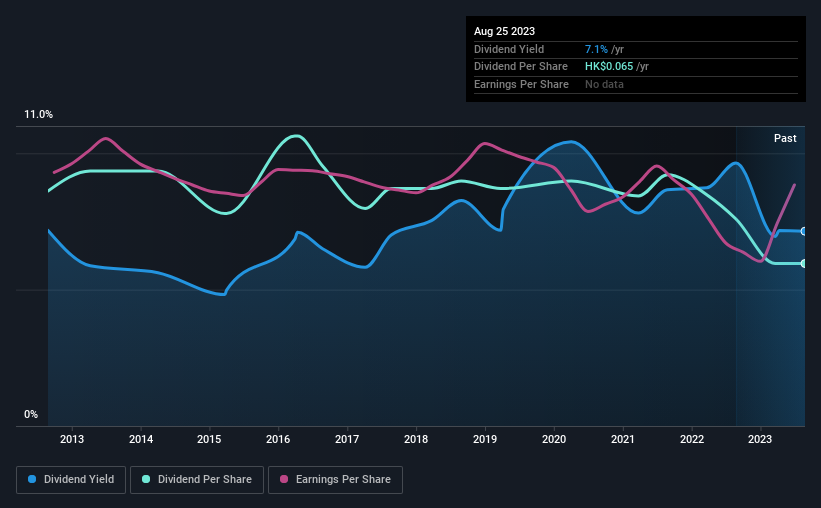Image resolution: width=821 pixels, height=508 pixels.
Task: Click the 2016 x-axis label
Action: [278, 439]
